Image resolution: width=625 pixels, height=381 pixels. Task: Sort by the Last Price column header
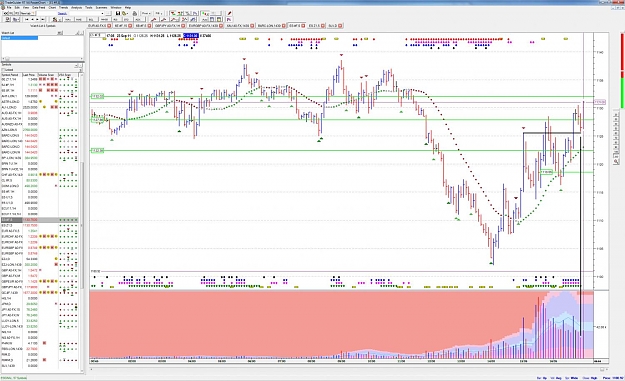[x=29, y=75]
